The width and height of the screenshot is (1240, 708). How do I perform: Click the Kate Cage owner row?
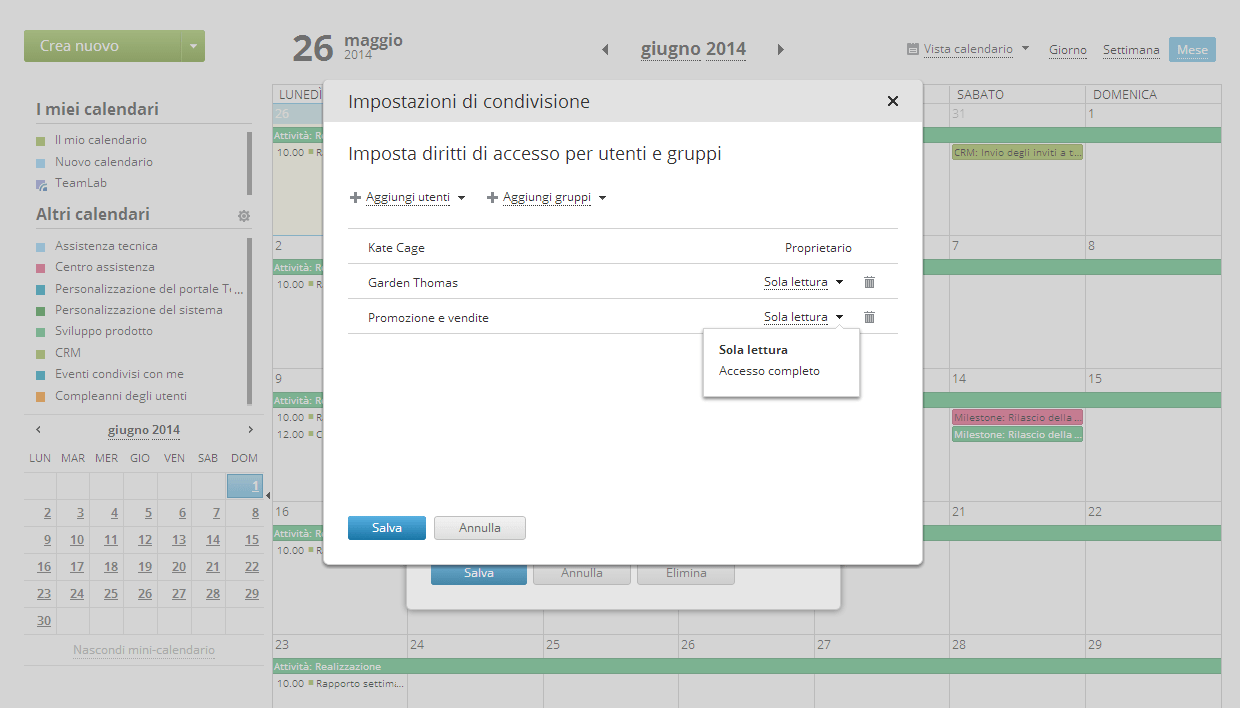pos(622,247)
